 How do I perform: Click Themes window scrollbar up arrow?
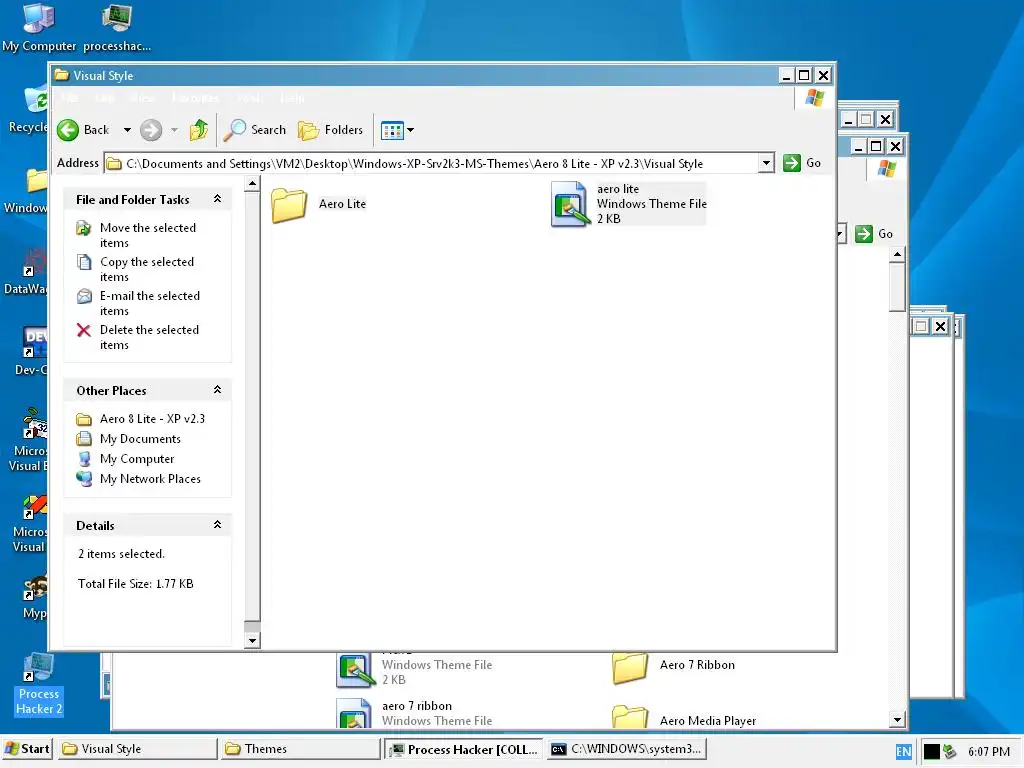pyautogui.click(x=897, y=254)
